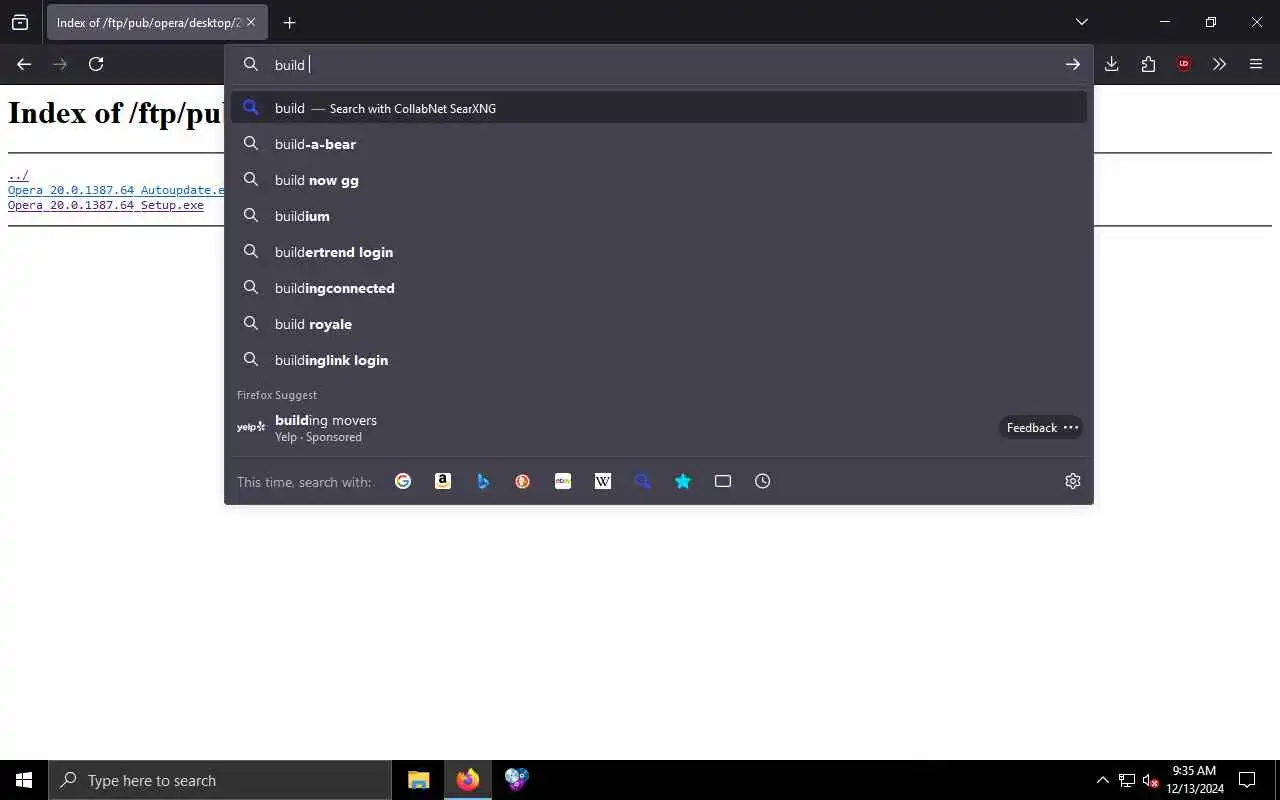
Task: Close the Index of /ftp/pub tab
Action: click(251, 22)
